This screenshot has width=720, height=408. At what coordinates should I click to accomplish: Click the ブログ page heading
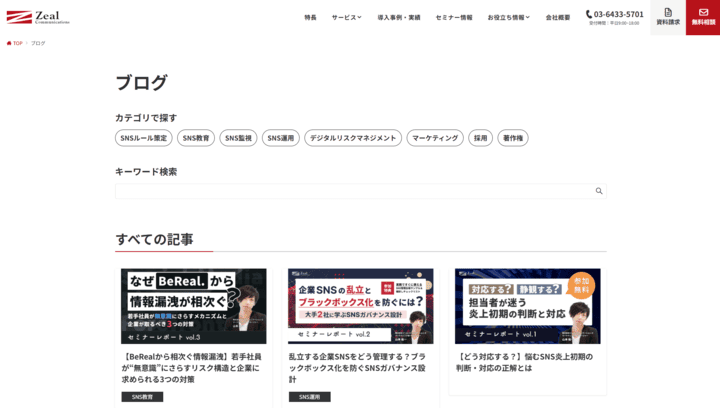pyautogui.click(x=141, y=83)
